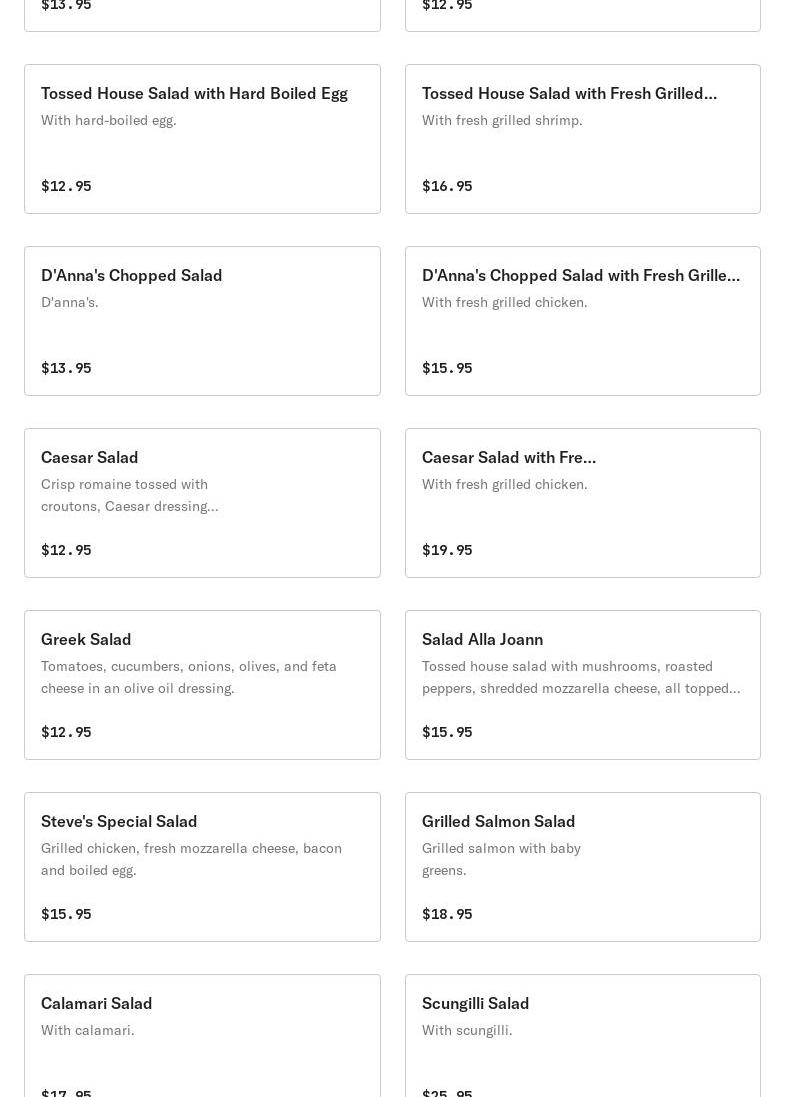Choose D'Anna's Chopped Salad with grilled chicken
Viewport: 785px width, 1097px height.
[580, 276]
